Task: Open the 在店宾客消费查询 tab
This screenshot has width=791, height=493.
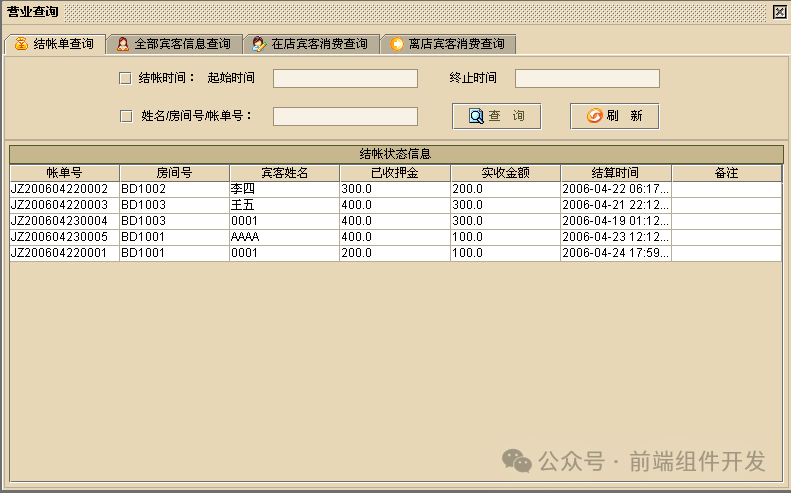Action: [x=312, y=44]
